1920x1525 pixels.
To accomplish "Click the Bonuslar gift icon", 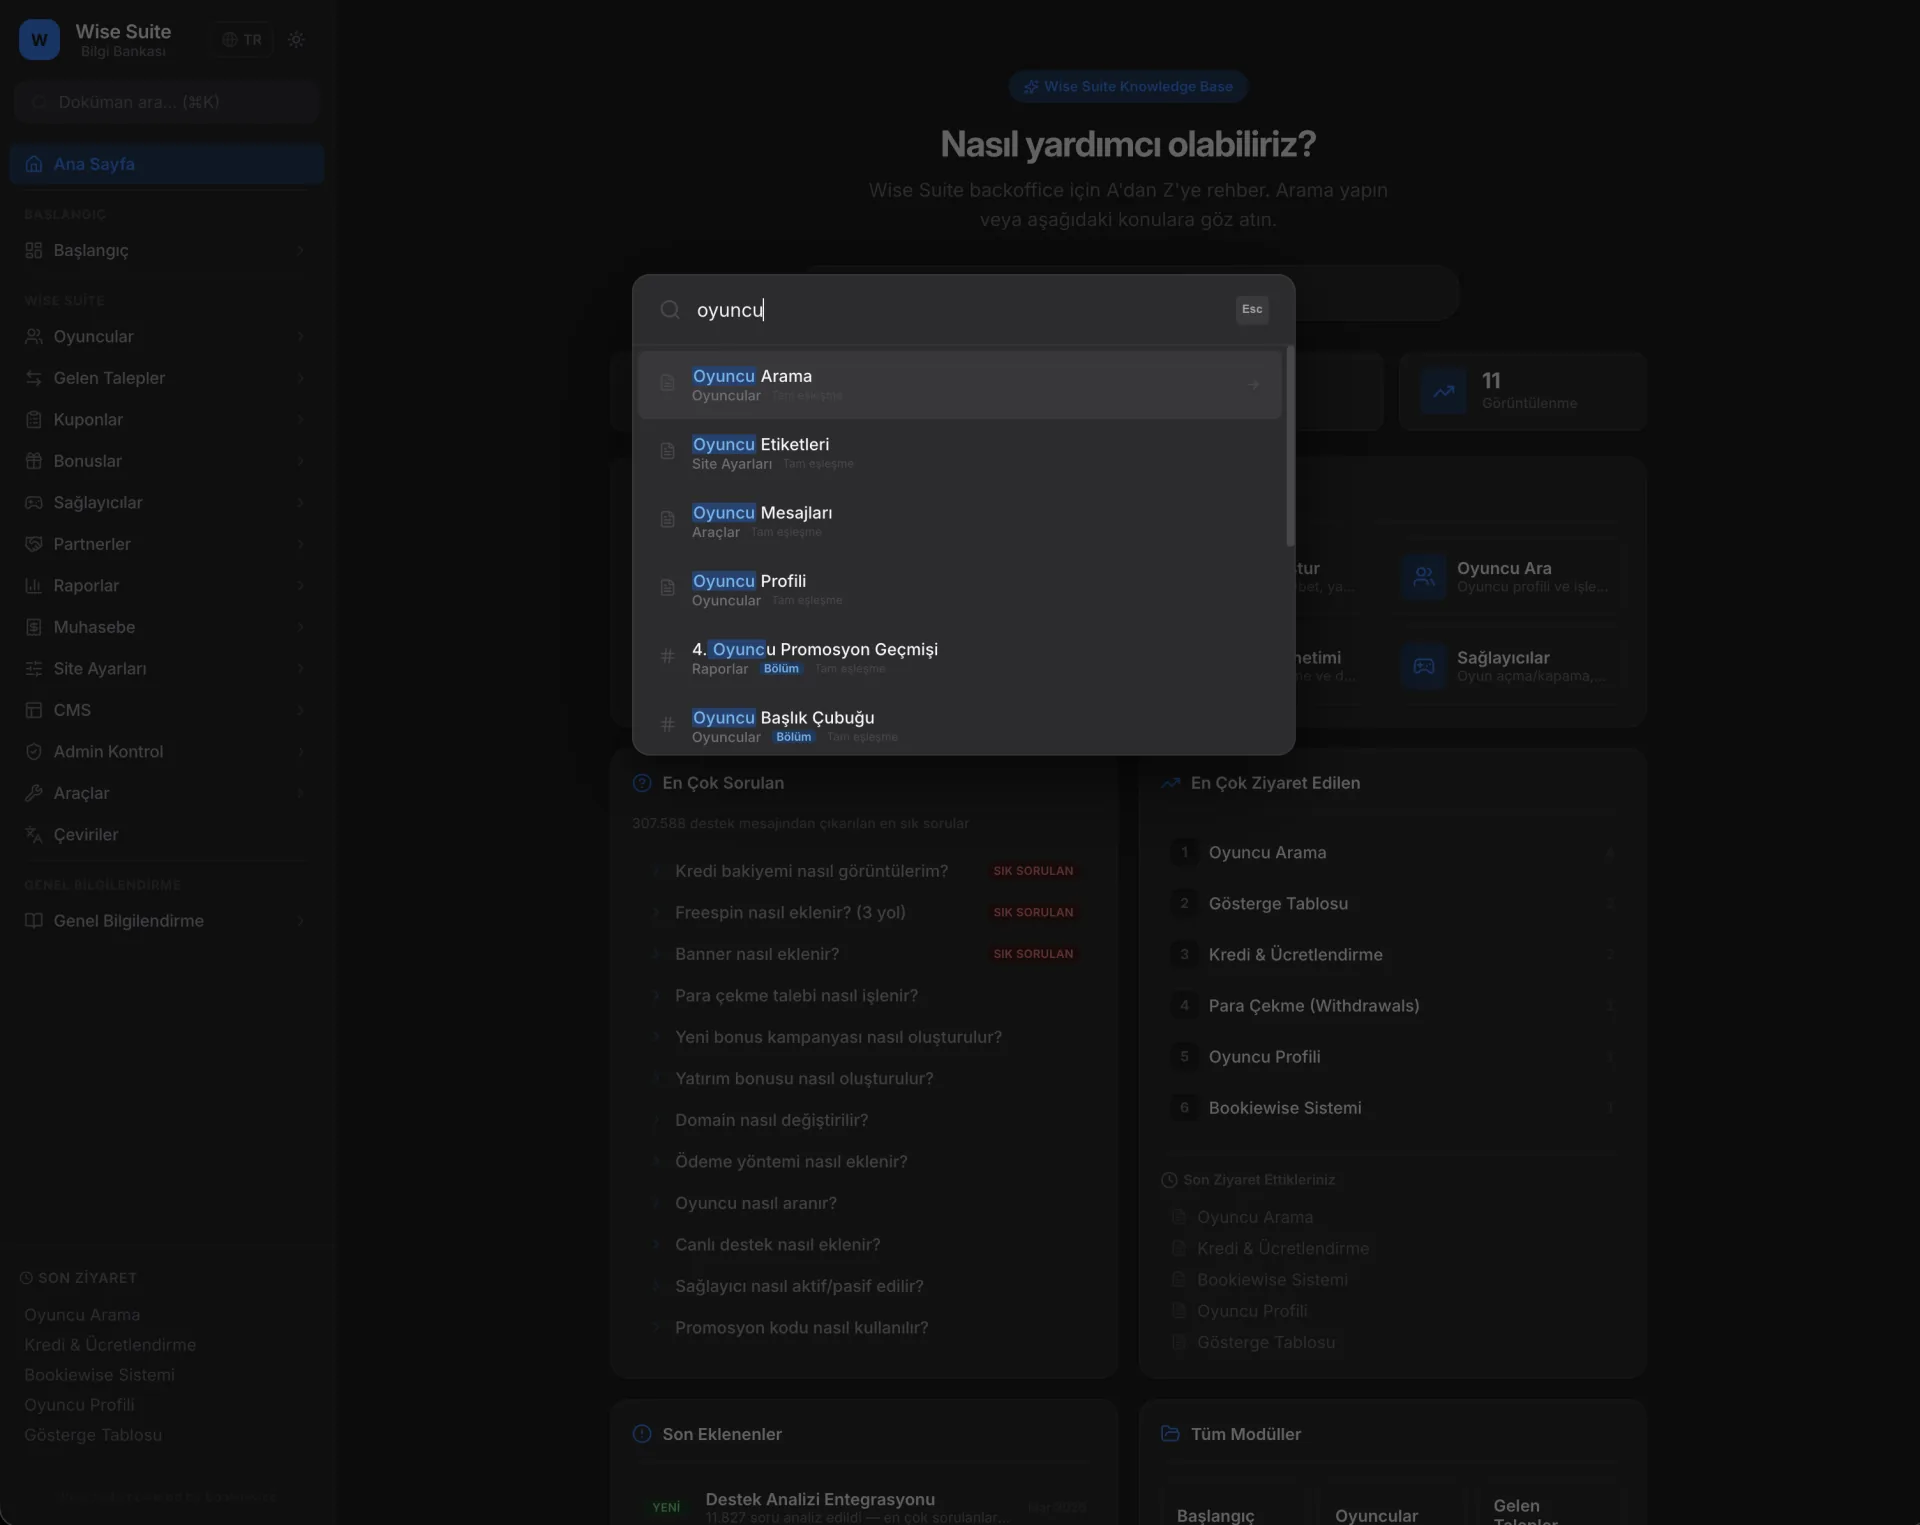I will [34, 461].
